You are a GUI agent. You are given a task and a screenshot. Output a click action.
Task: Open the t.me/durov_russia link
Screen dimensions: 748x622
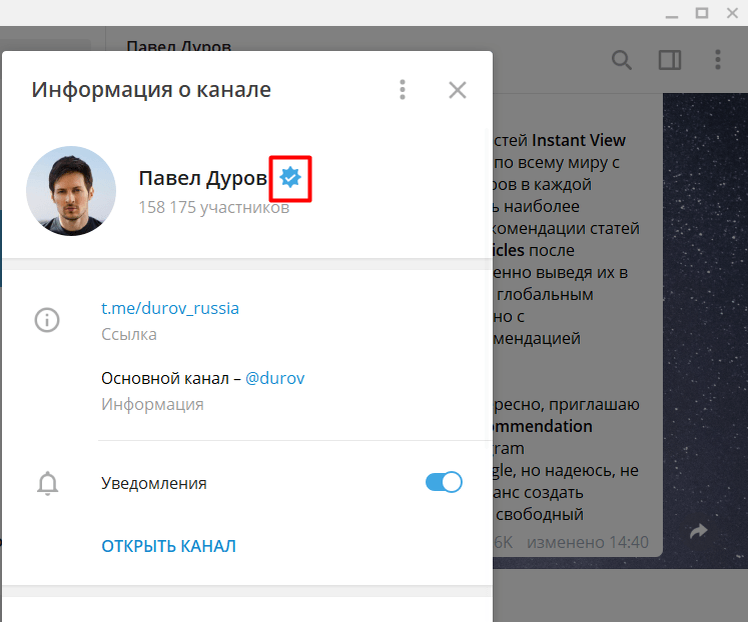coord(170,308)
